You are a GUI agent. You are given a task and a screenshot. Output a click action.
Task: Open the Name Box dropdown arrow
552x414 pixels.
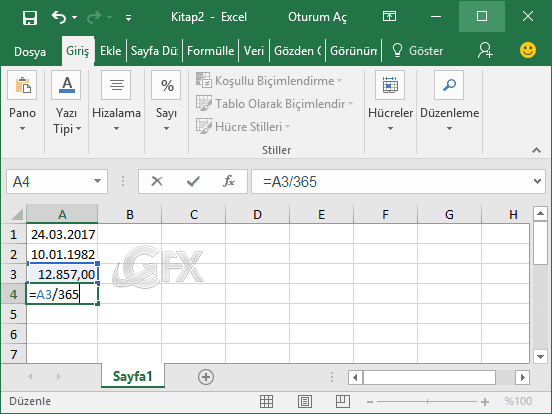[x=98, y=181]
